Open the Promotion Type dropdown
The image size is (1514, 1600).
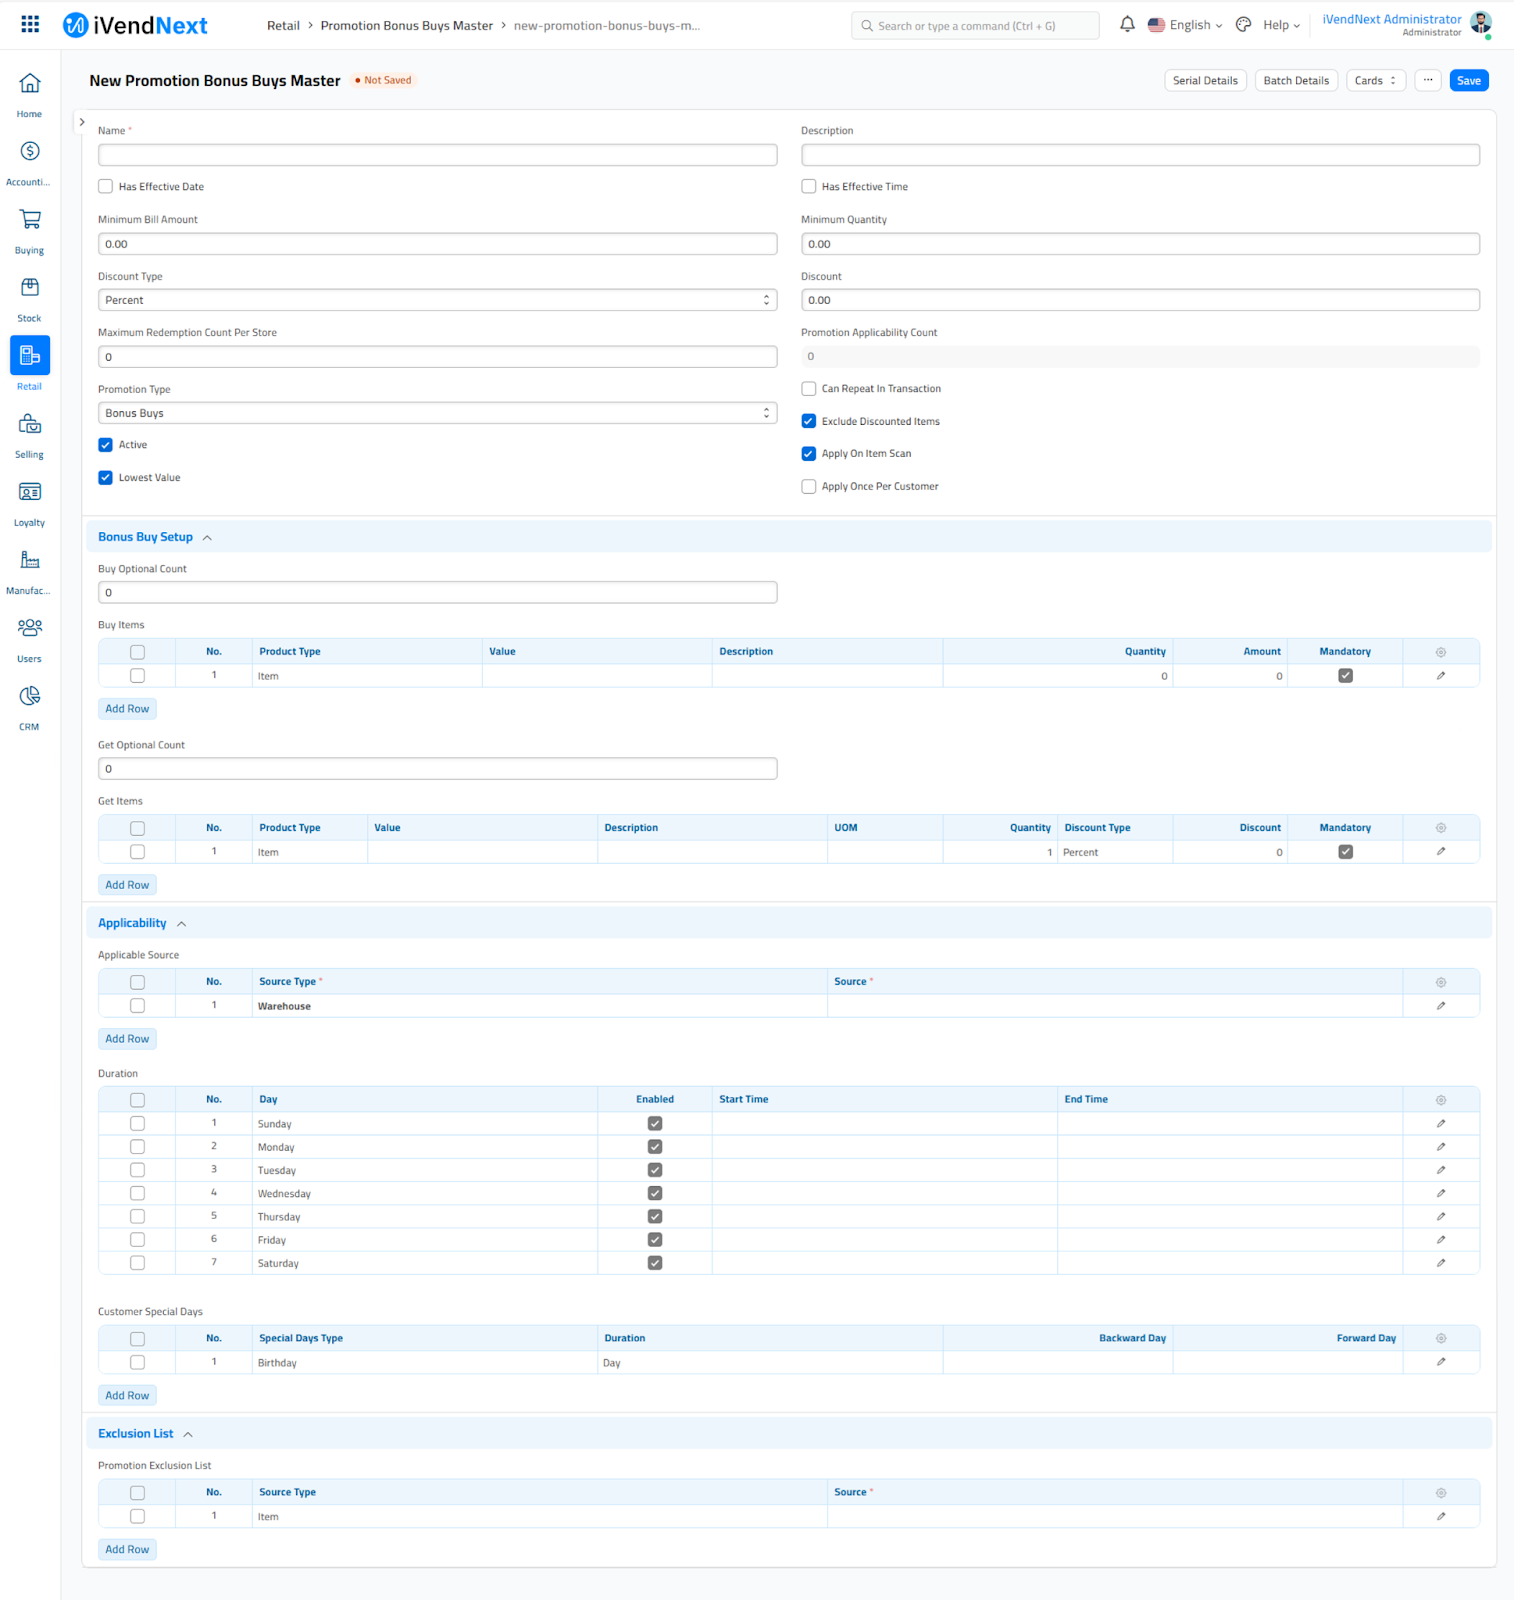click(x=437, y=413)
